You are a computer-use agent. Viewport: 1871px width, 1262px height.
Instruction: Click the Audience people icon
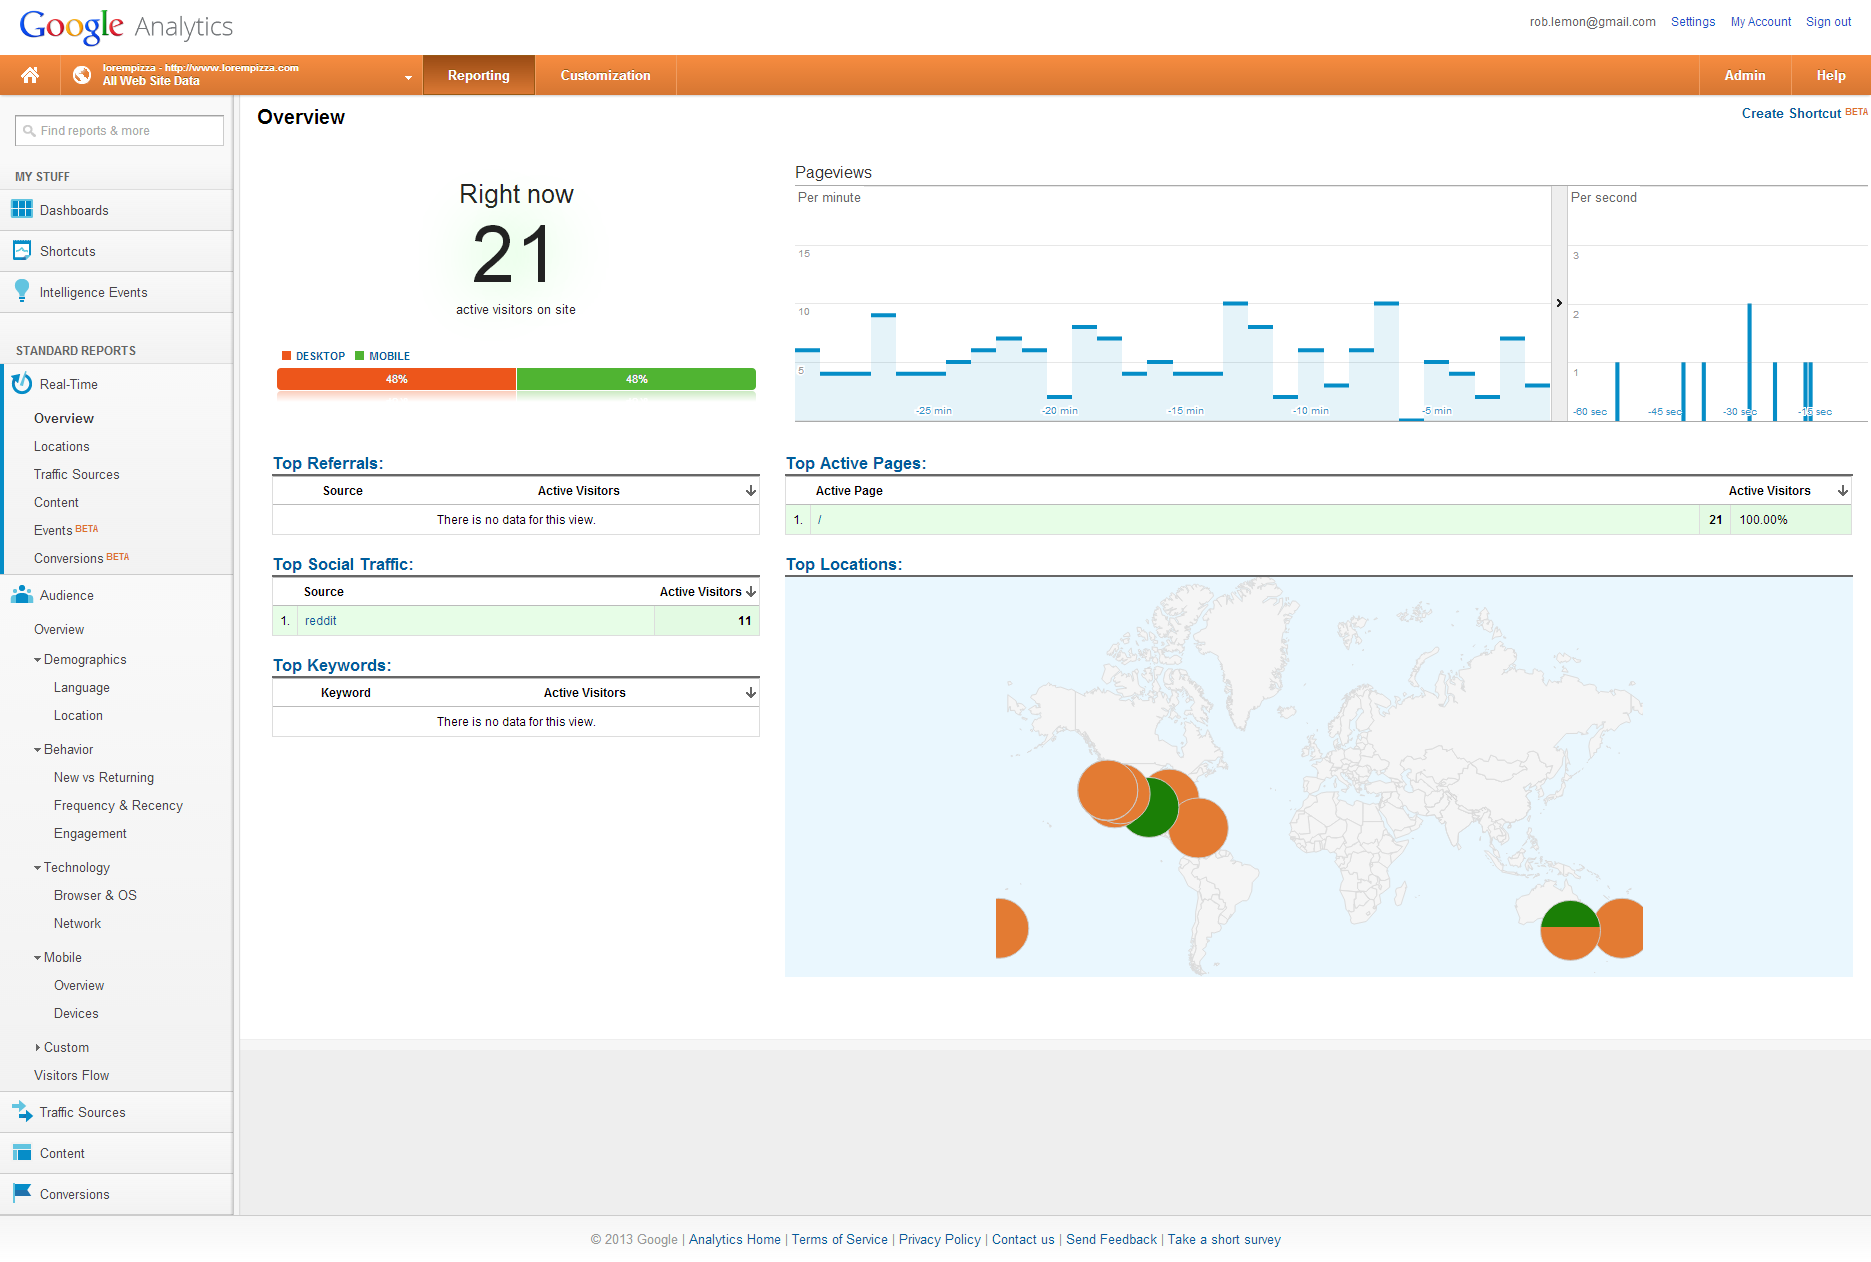pyautogui.click(x=22, y=595)
